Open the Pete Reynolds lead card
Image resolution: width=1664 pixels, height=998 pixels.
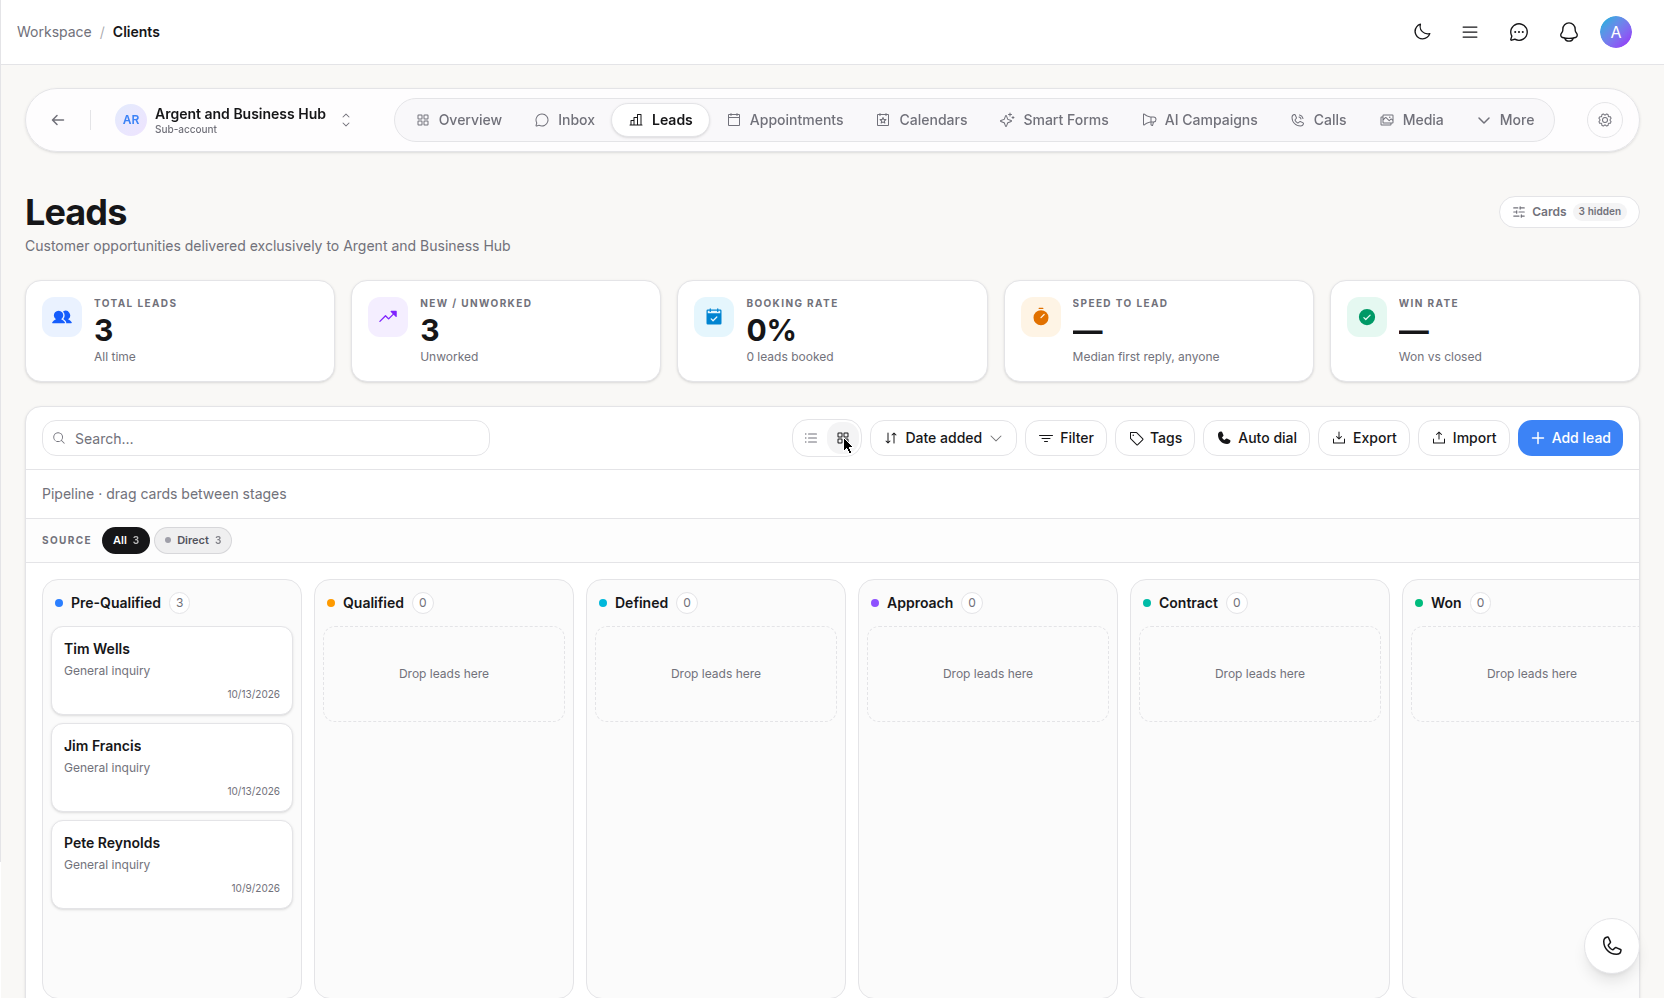tap(172, 864)
